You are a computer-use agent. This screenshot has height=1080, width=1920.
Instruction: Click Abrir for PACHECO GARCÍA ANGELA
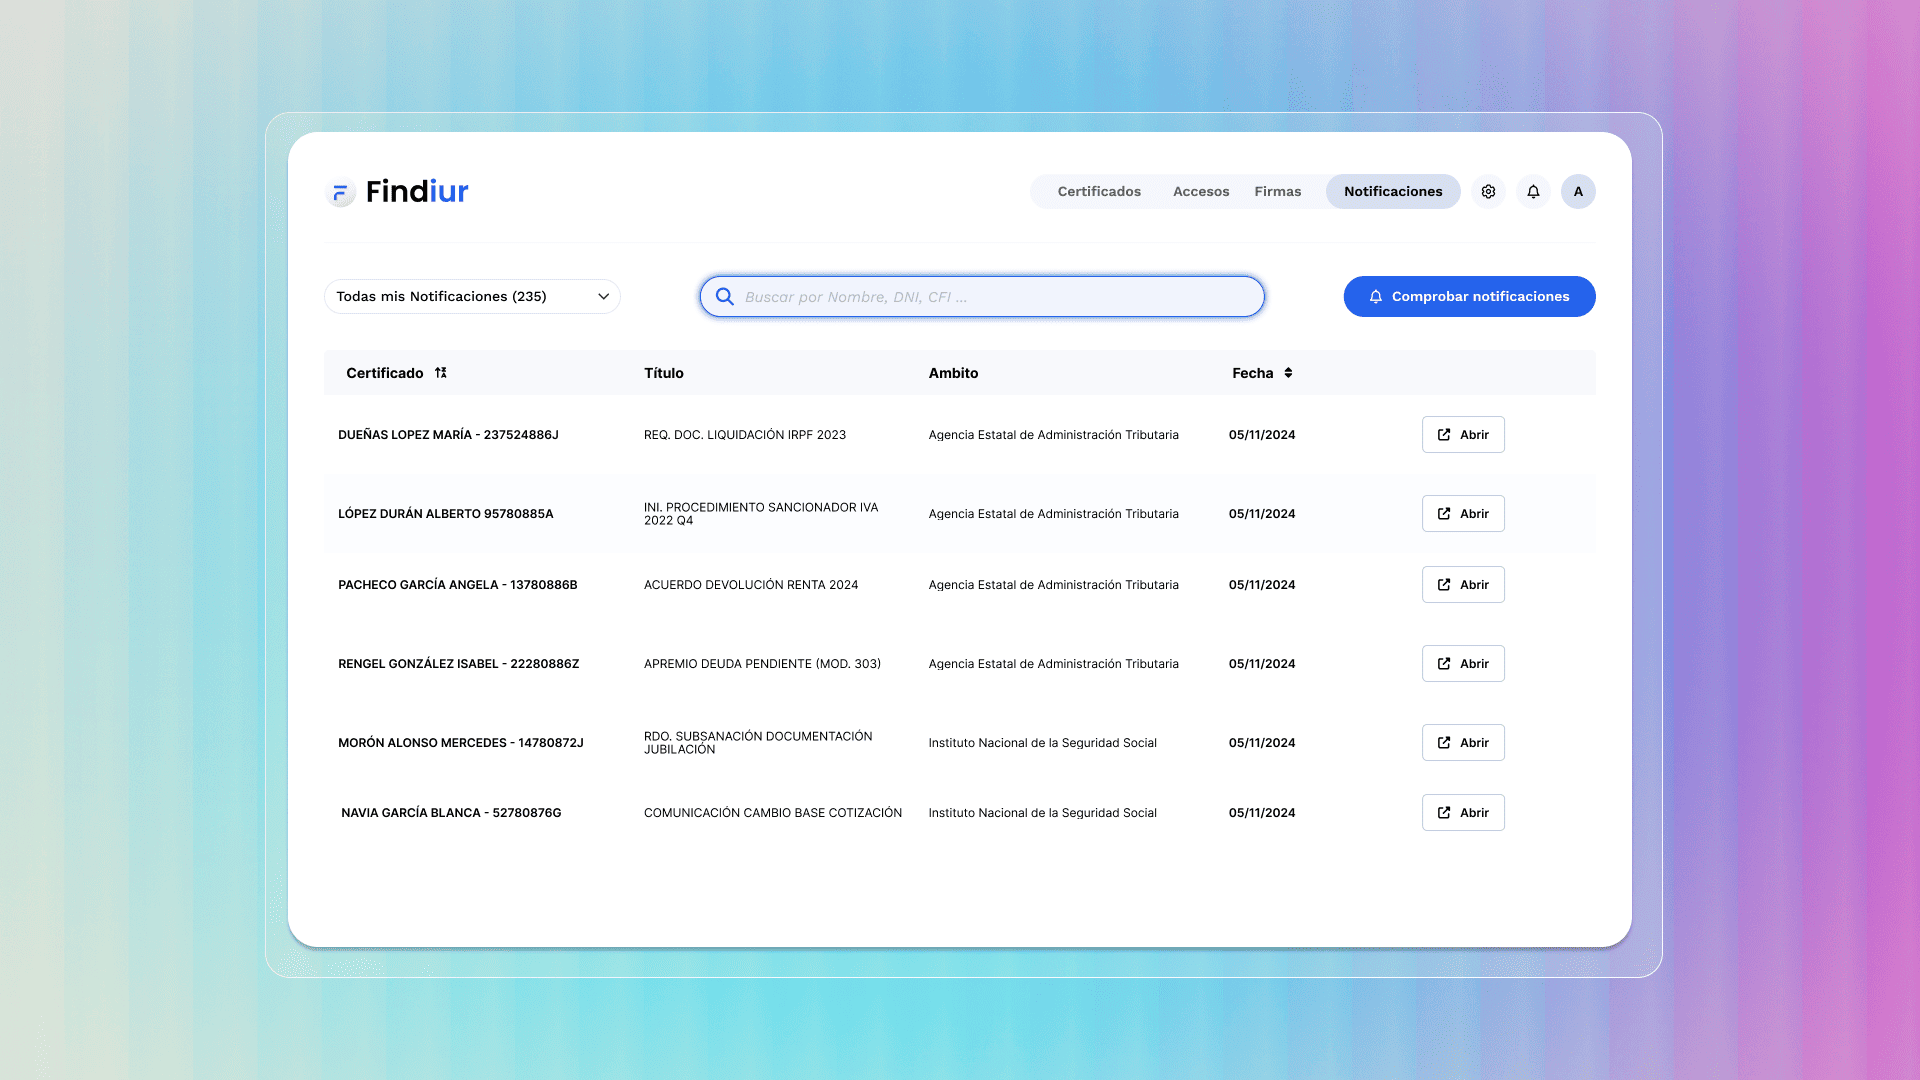1463,585
